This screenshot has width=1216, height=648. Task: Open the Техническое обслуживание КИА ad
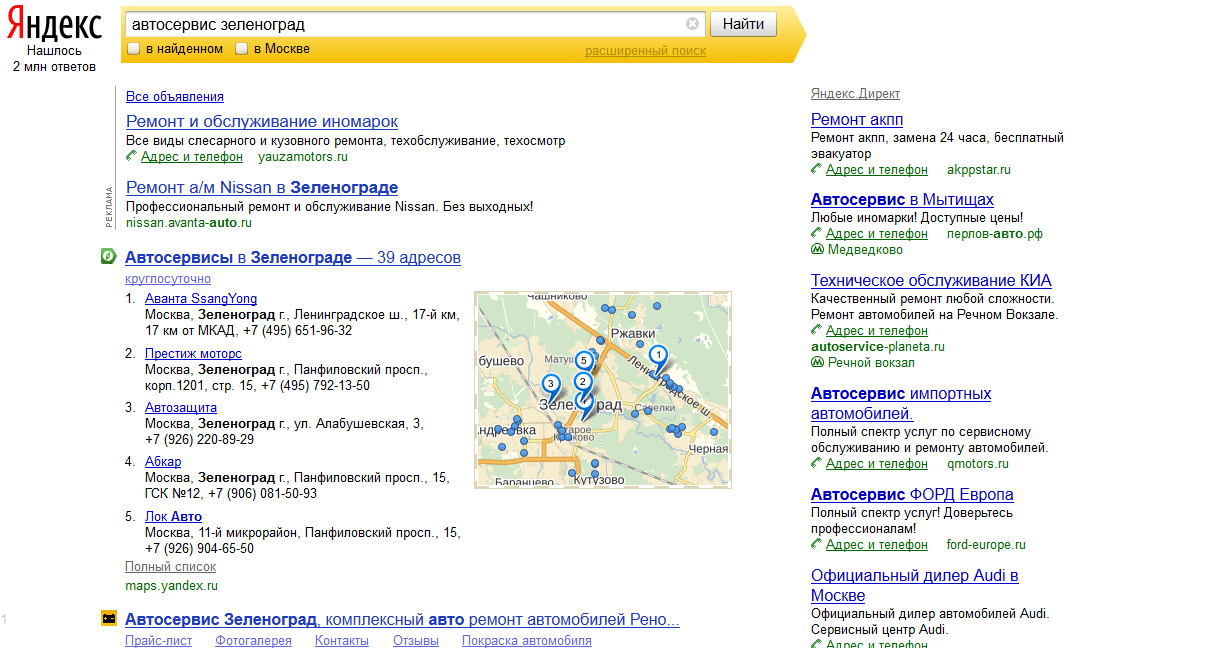931,281
